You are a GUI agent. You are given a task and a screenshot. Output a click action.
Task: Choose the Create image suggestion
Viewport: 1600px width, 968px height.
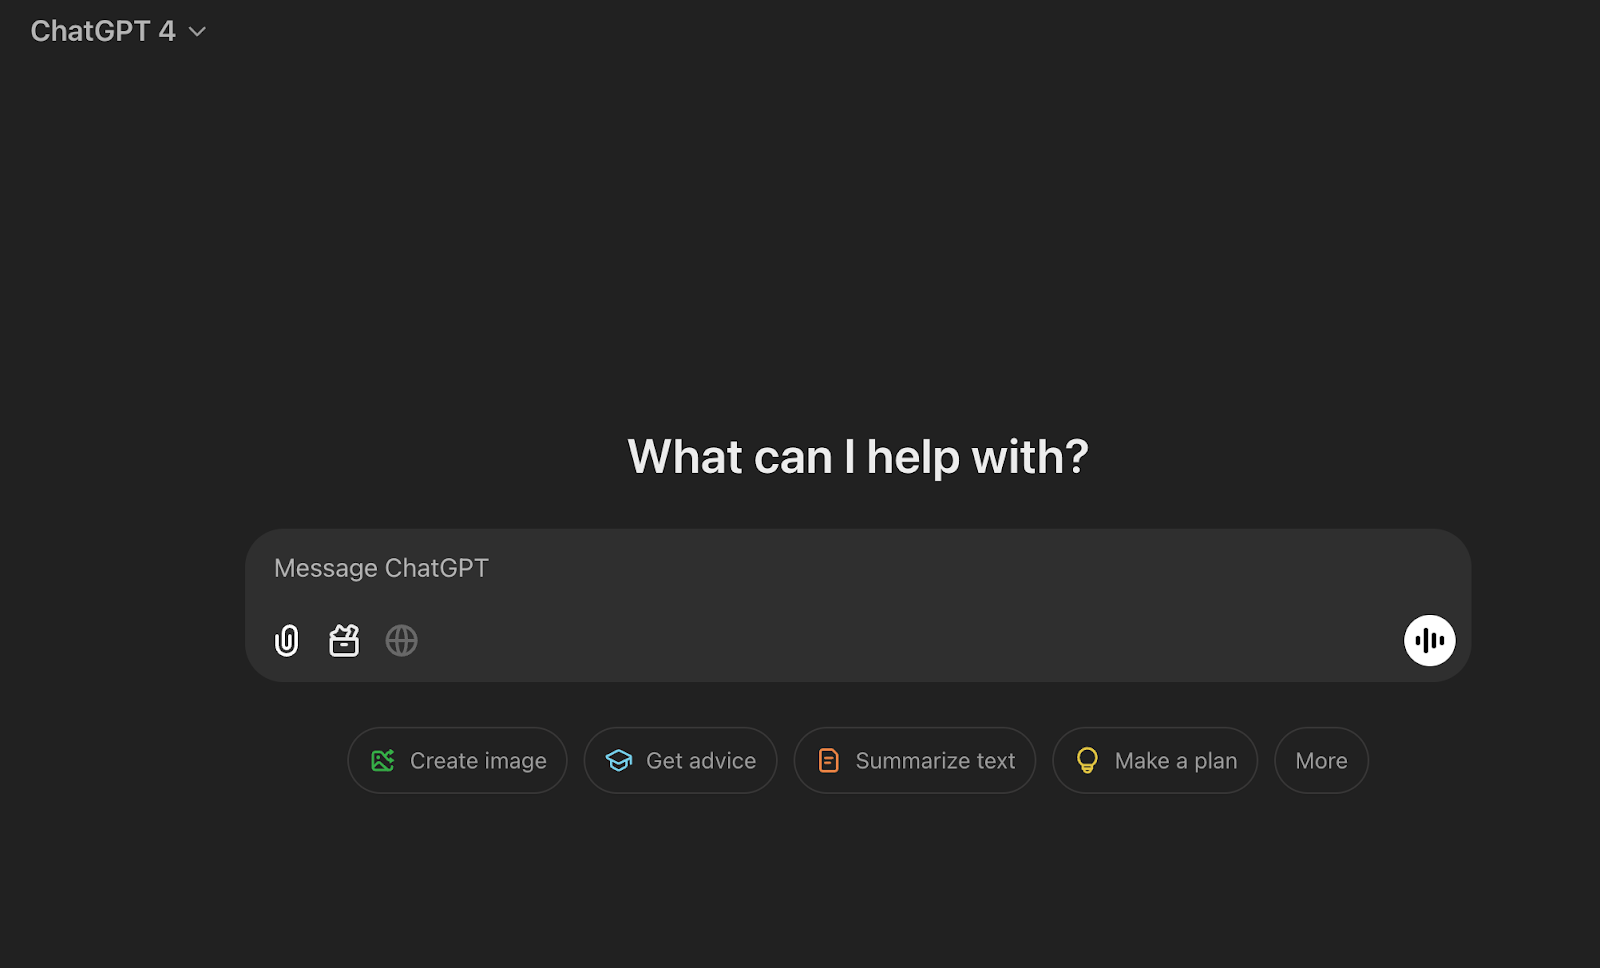click(x=457, y=760)
